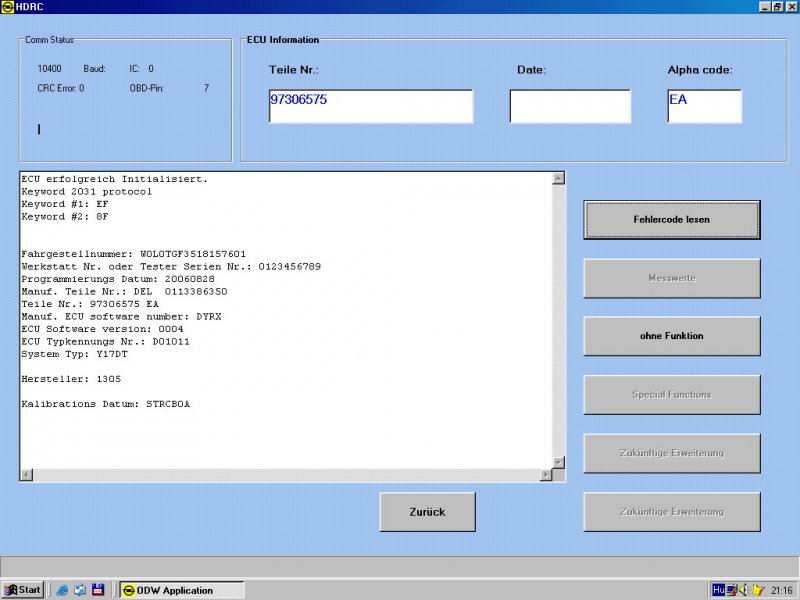This screenshot has width=800, height=600.
Task: Select the ohne Funktion button
Action: (x=671, y=336)
